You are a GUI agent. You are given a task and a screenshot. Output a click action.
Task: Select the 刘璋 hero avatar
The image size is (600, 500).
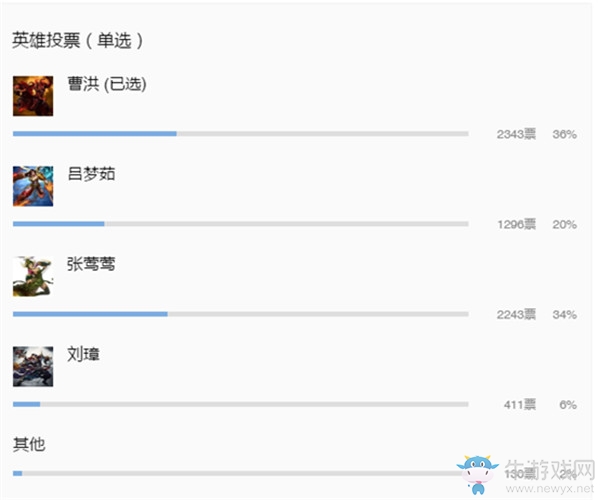click(32, 366)
